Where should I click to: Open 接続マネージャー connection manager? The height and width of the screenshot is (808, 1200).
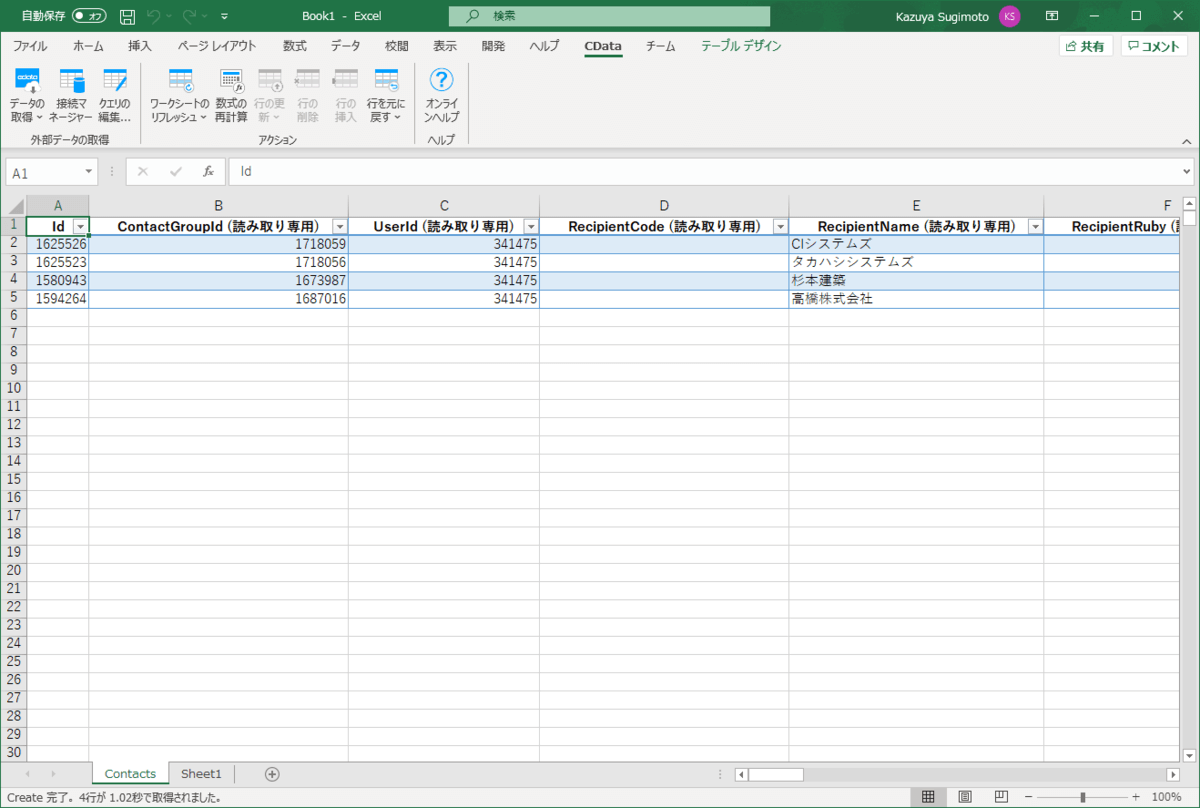point(71,82)
